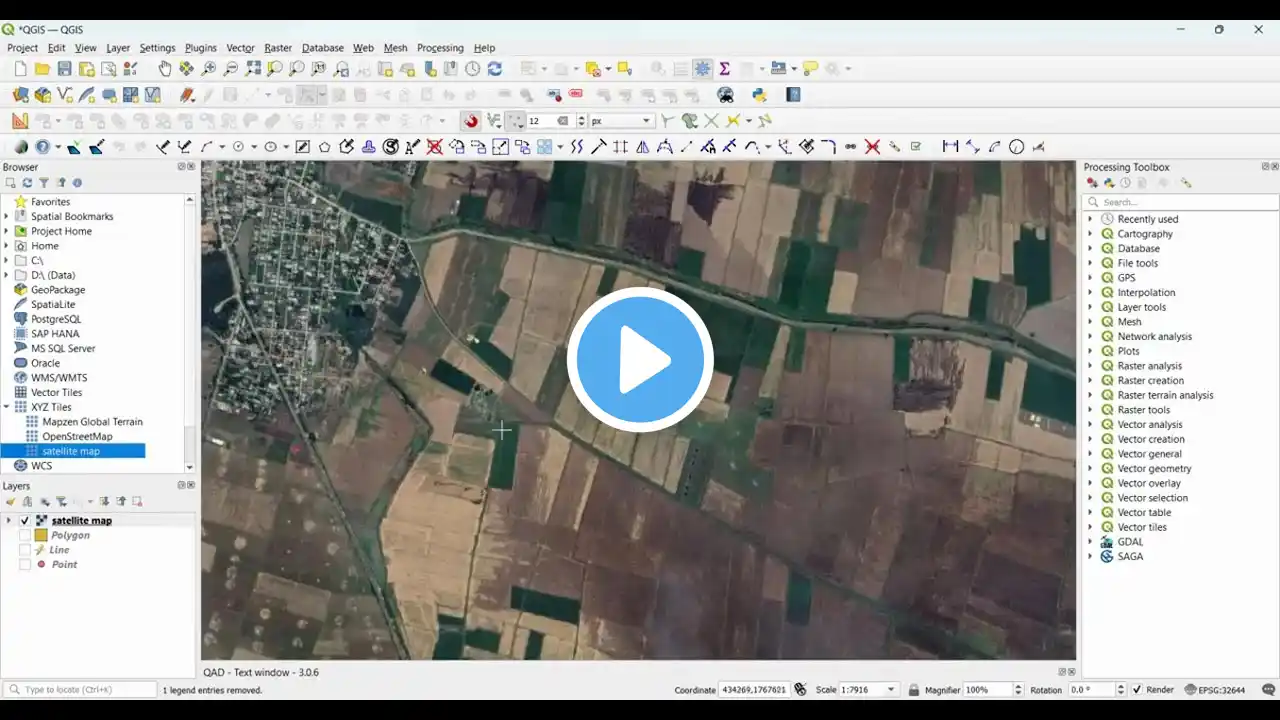Viewport: 1280px width, 720px height.
Task: Enable snapping with the magnet icon
Action: pos(470,121)
